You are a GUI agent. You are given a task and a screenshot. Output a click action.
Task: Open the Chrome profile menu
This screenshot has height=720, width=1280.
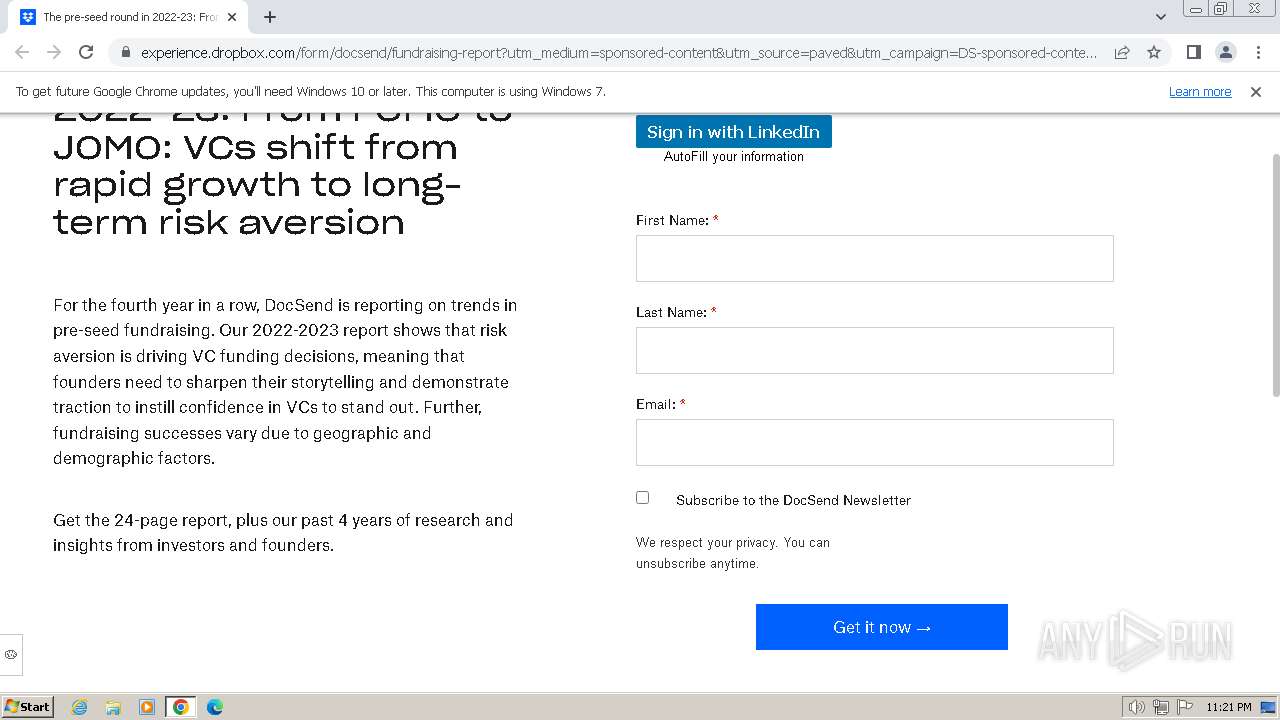(x=1226, y=52)
